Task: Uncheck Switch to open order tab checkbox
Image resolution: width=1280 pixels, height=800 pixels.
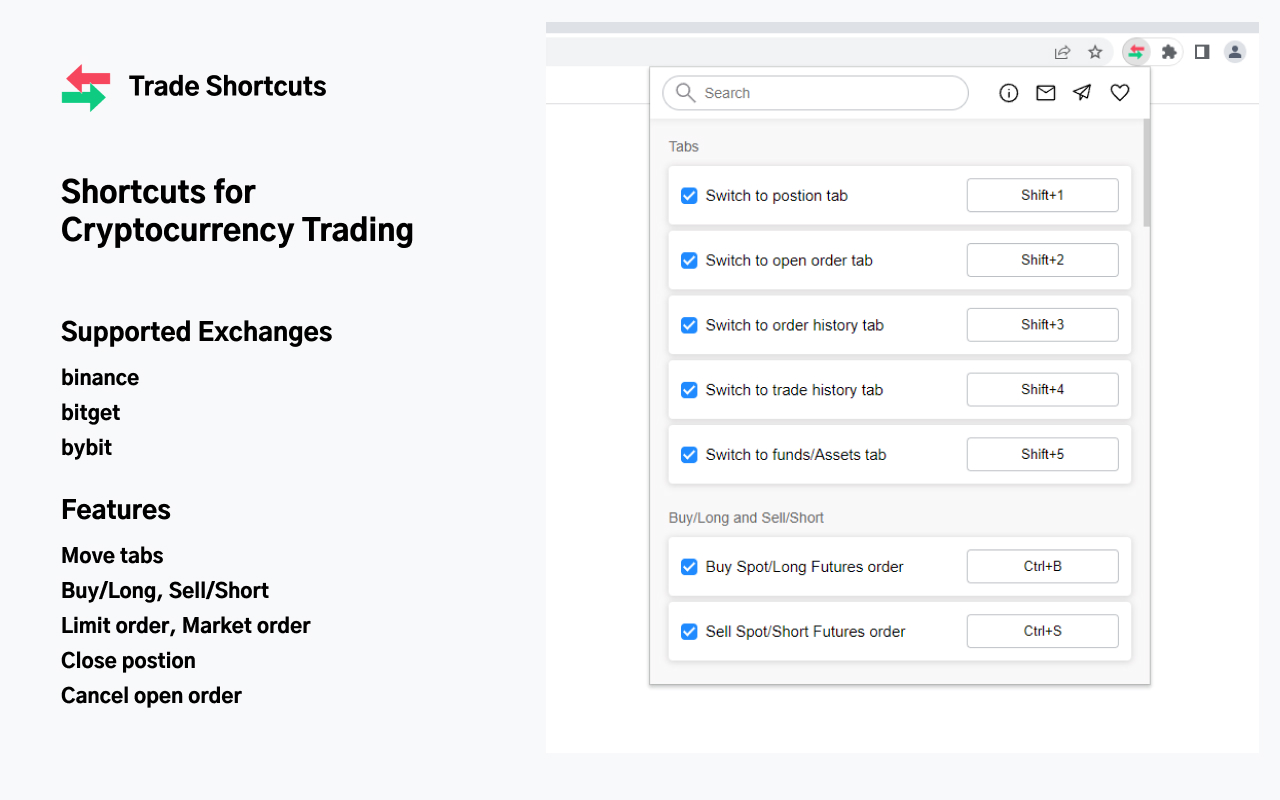Action: 689,260
